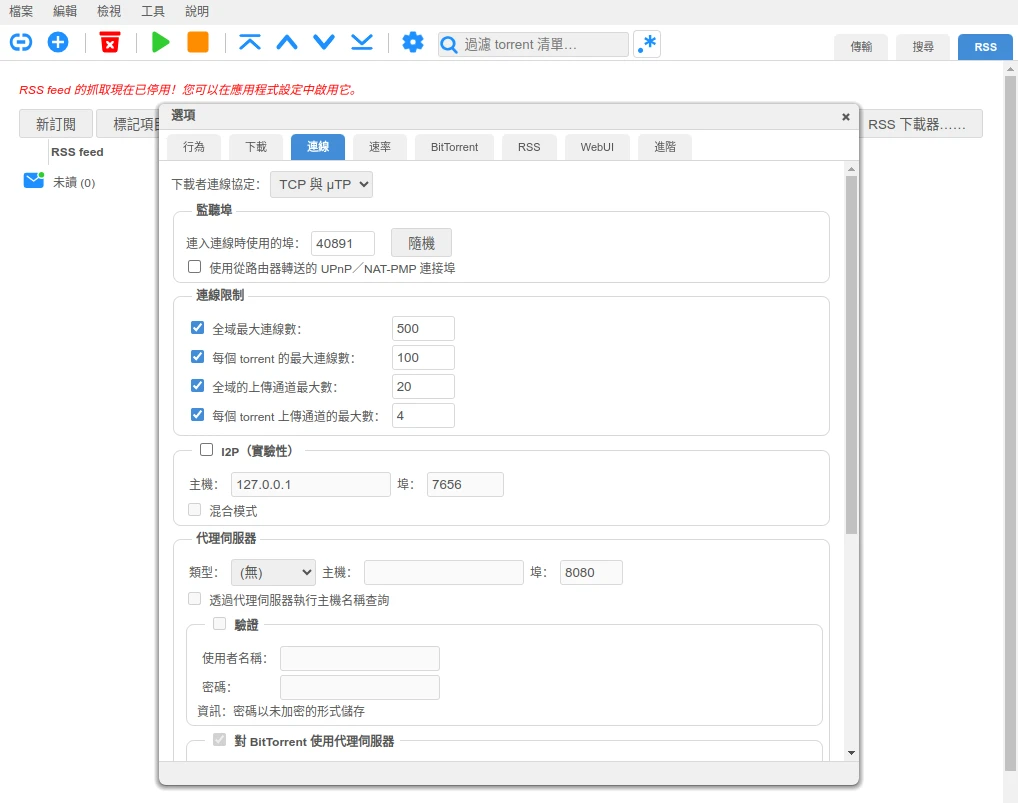Open options via blue gear icon

[x=413, y=42]
